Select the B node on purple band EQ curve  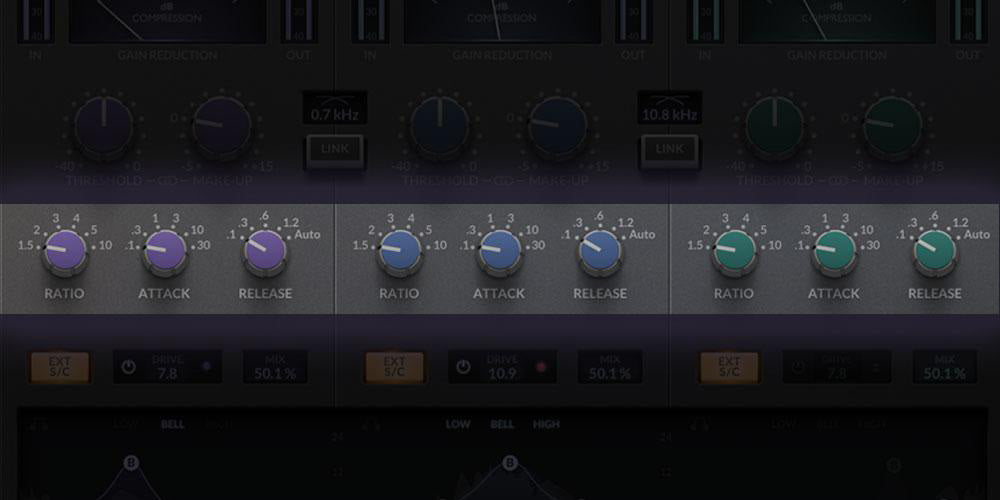133,462
